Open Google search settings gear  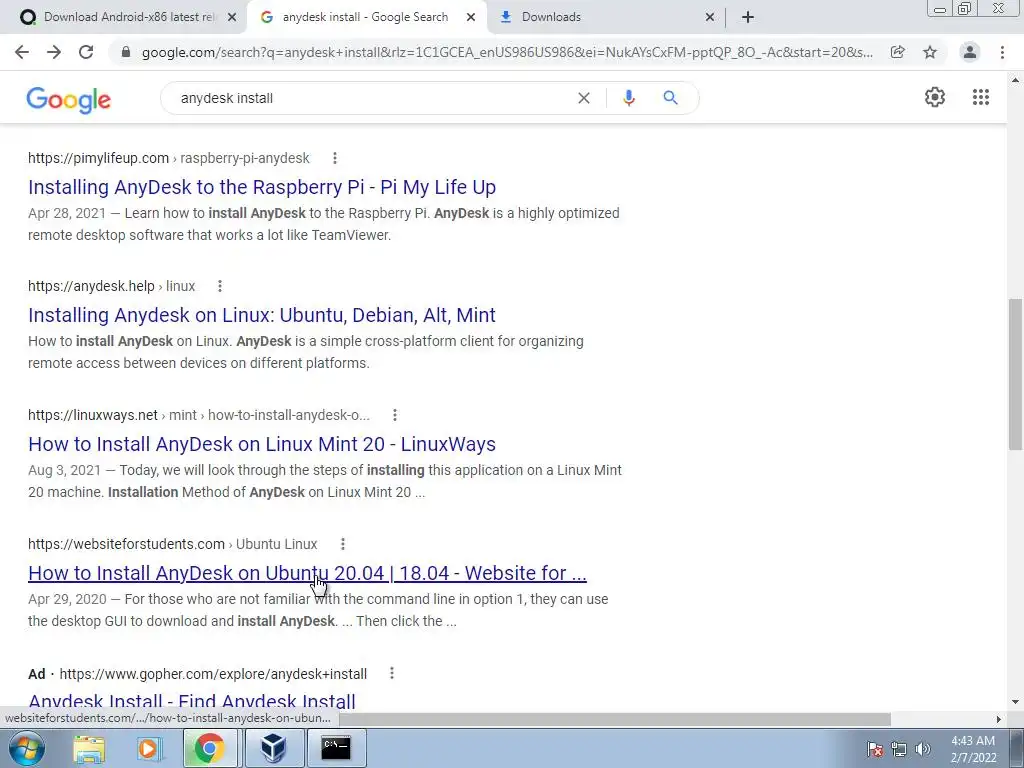[935, 97]
